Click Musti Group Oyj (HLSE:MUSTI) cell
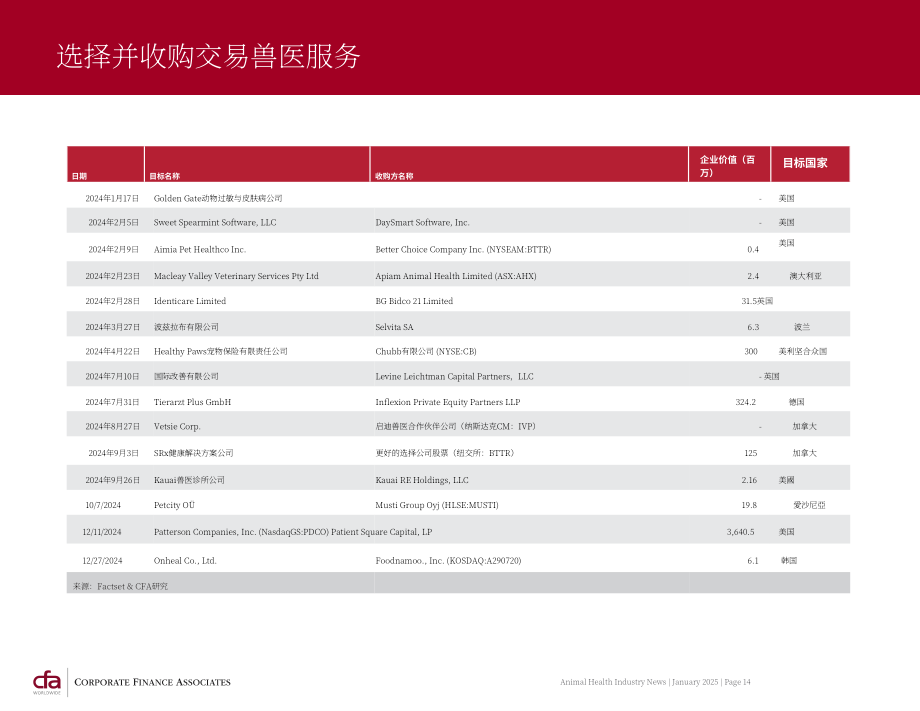Image resolution: width=920 pixels, height=711 pixels. click(437, 505)
